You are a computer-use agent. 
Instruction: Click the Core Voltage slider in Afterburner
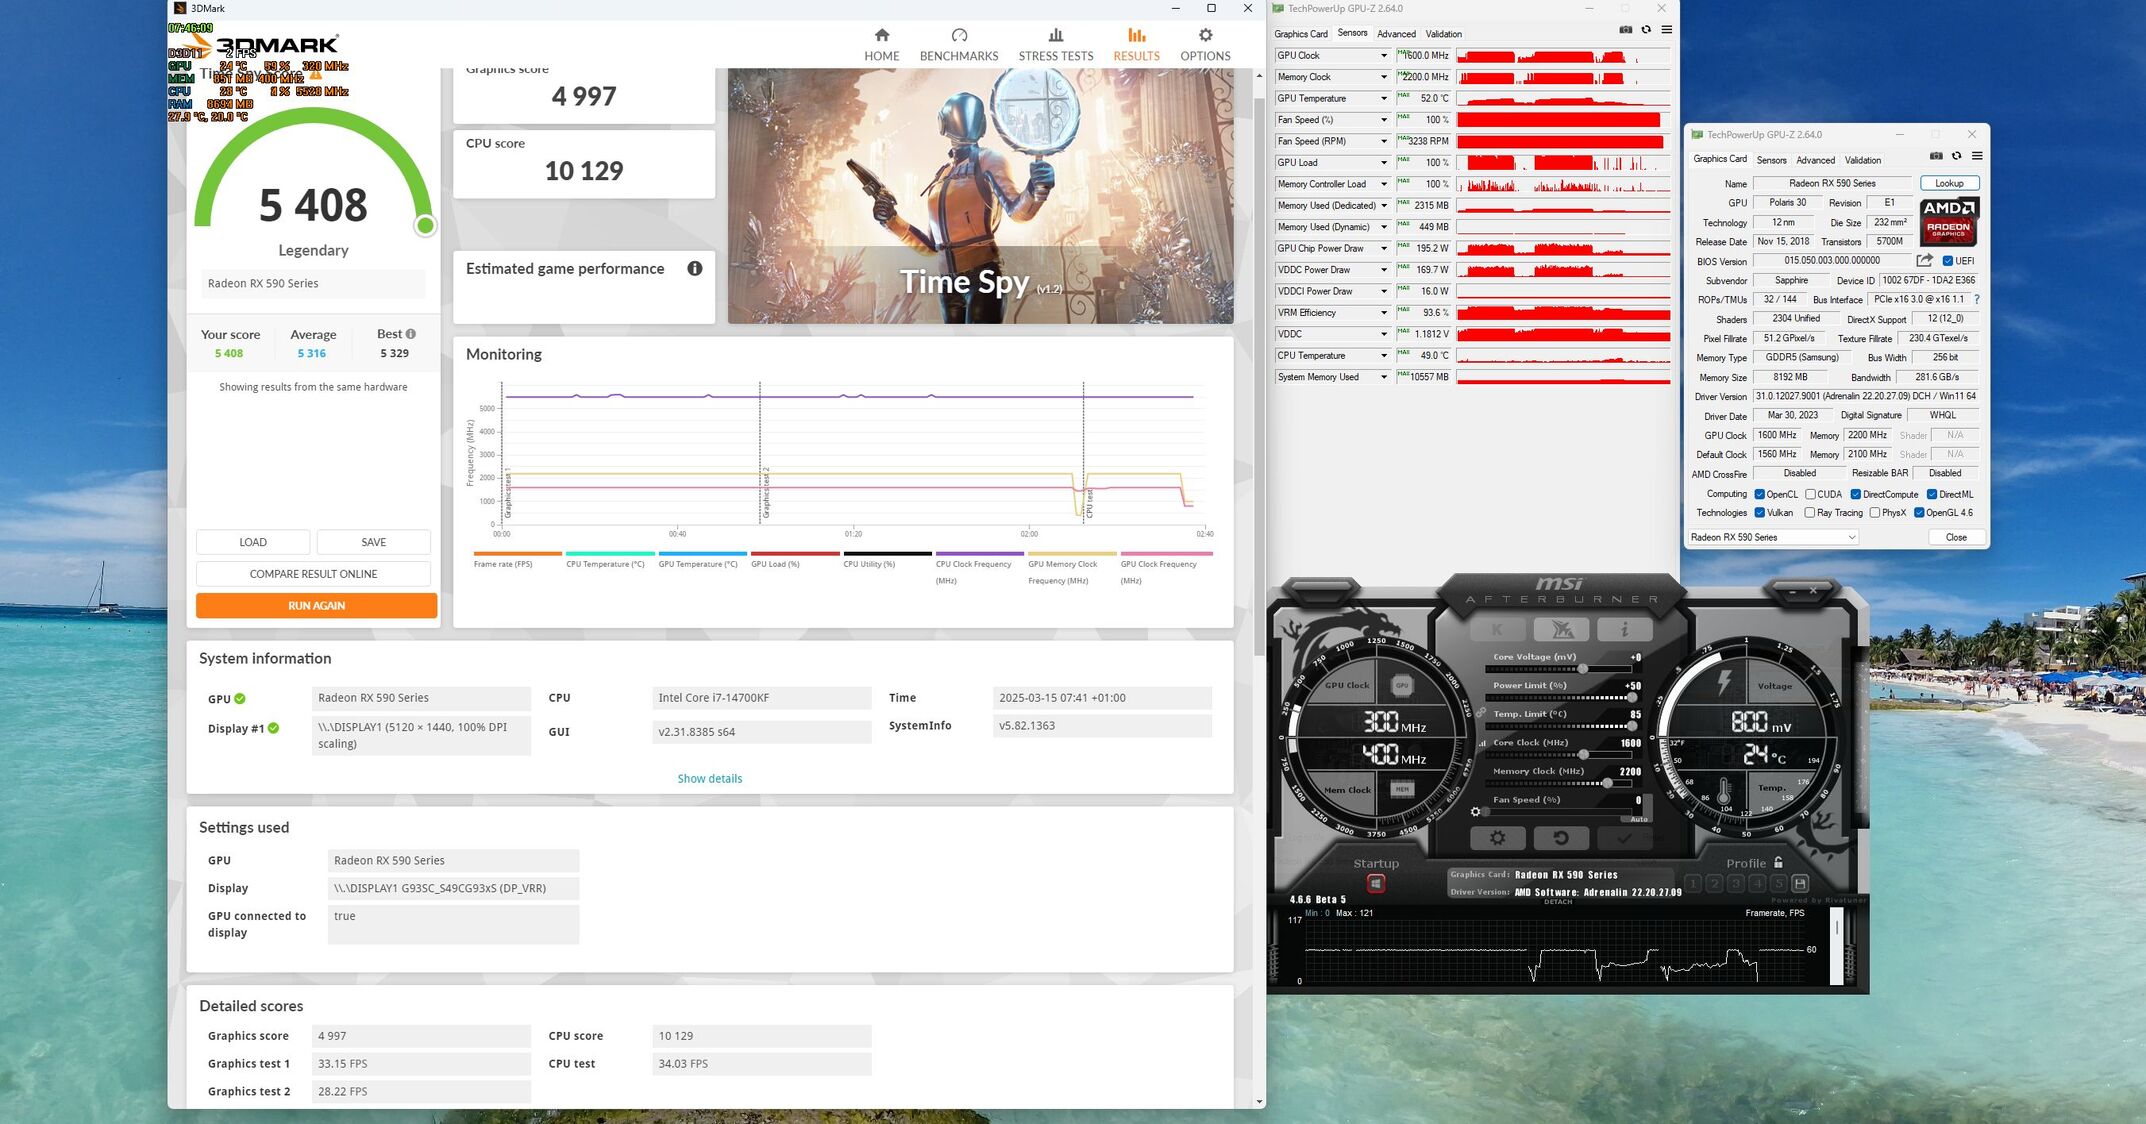point(1559,669)
